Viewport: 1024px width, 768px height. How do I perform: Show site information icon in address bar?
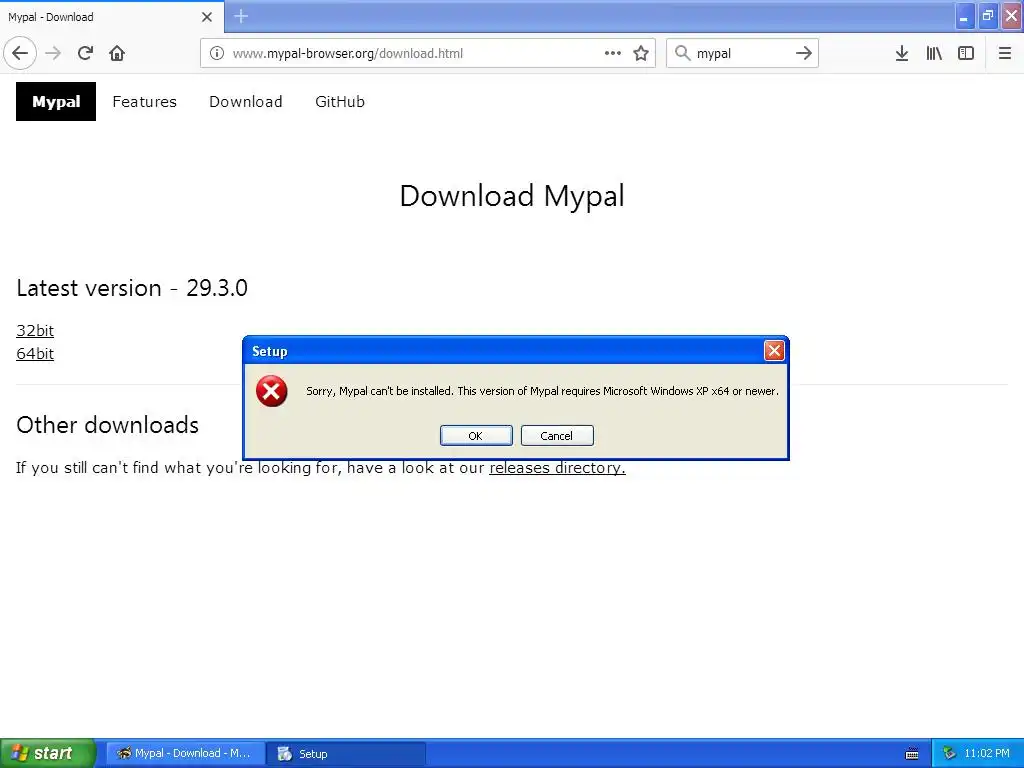[x=216, y=53]
